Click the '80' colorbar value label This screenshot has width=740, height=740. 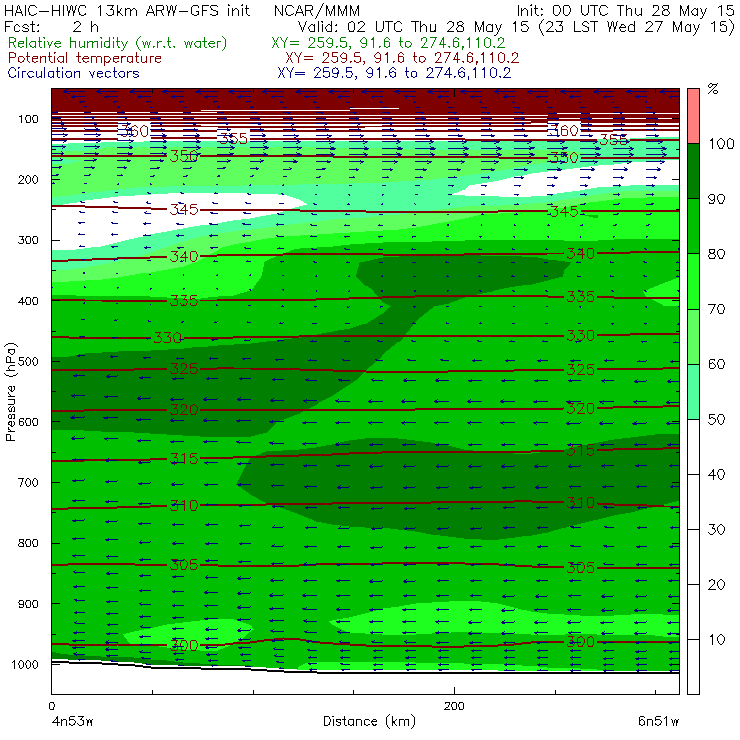coord(716,254)
